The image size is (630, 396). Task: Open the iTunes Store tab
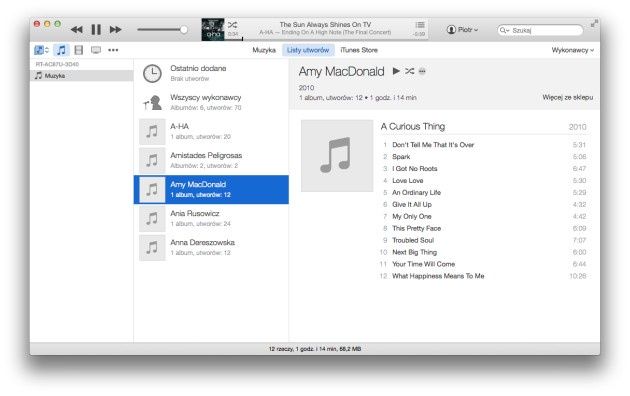click(x=359, y=50)
